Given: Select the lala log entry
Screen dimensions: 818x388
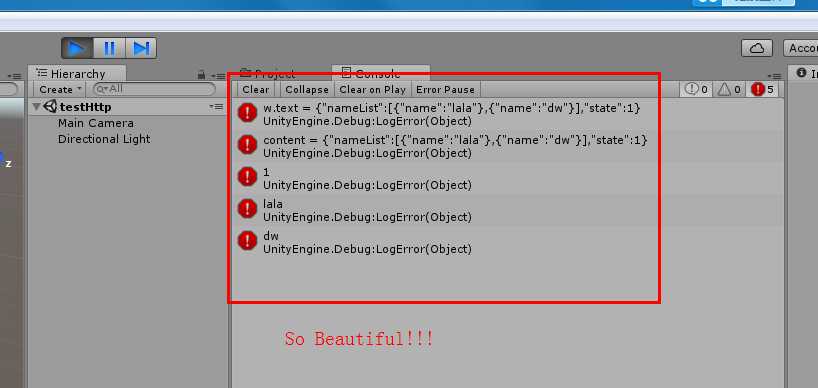Looking at the screenshot, I should pyautogui.click(x=508, y=210).
